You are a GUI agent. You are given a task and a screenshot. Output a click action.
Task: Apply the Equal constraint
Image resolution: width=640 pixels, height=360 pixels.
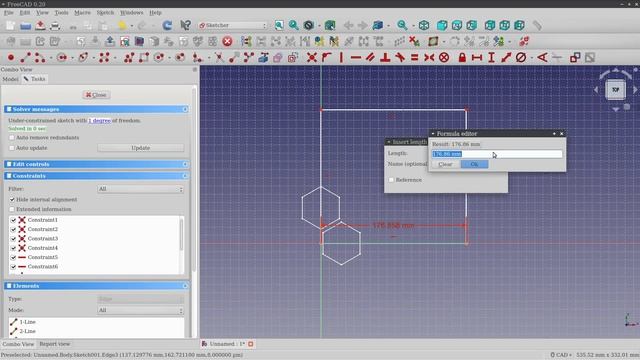(x=415, y=58)
